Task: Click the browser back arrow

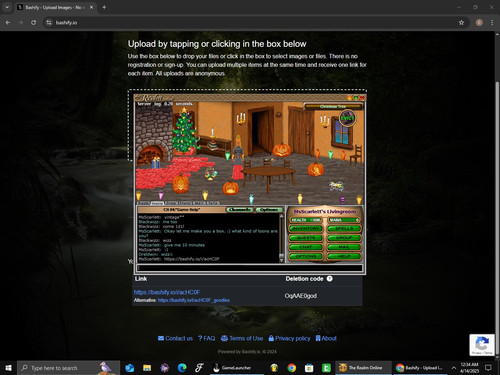Action: (8, 22)
